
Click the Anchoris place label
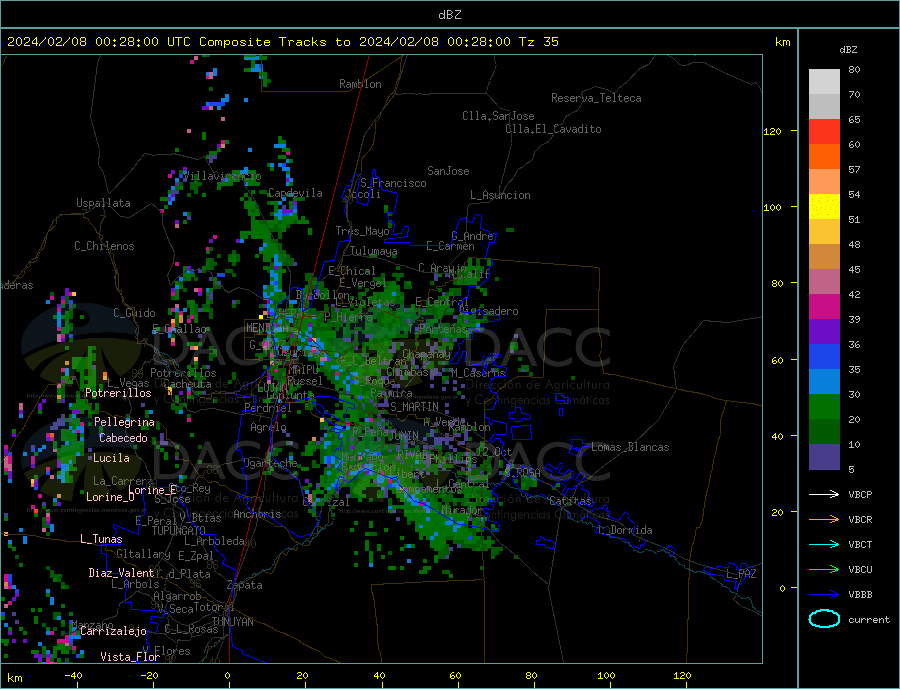click(257, 514)
